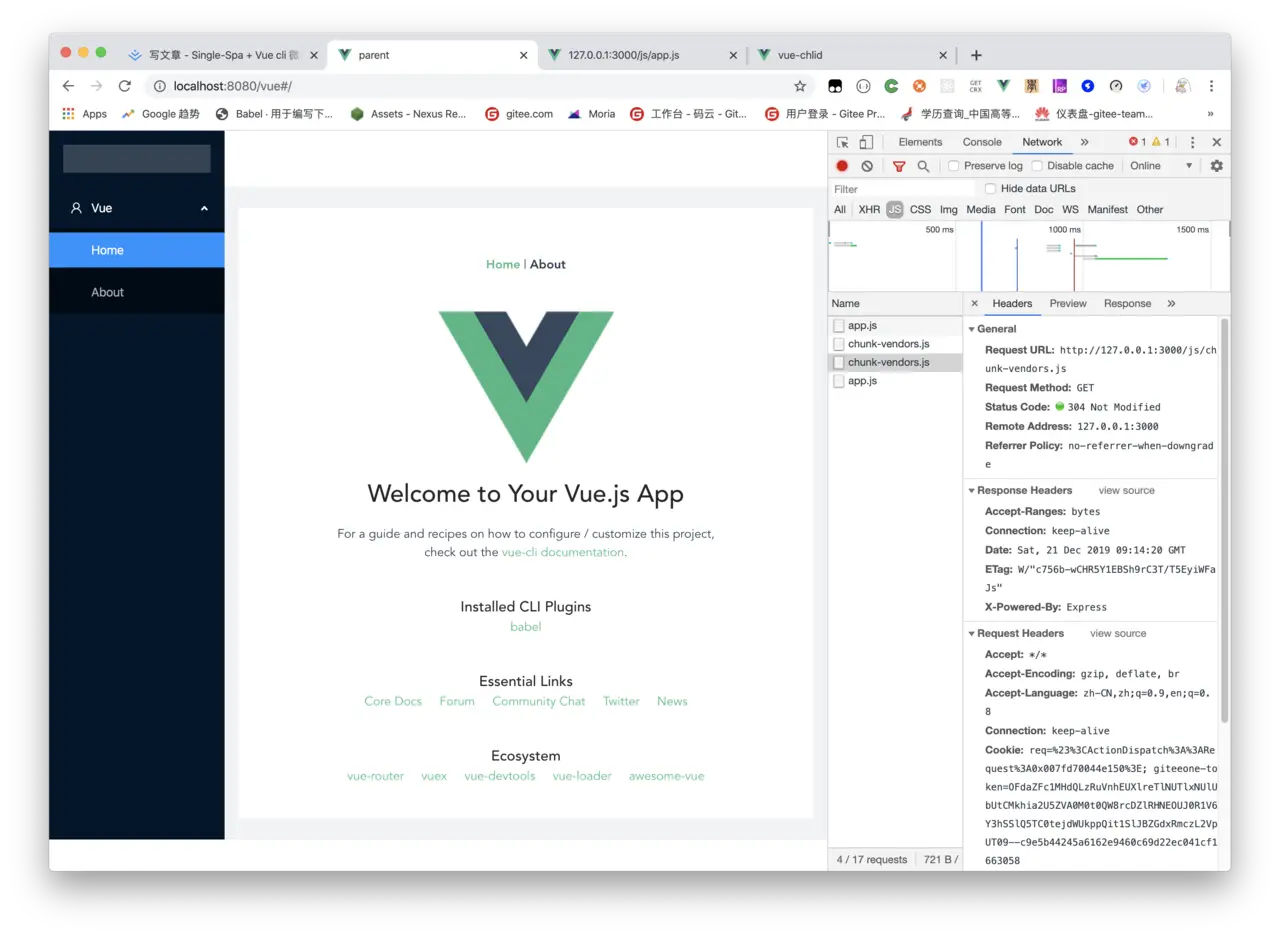The width and height of the screenshot is (1280, 936).
Task: Switch to the Console panel
Action: pos(982,142)
